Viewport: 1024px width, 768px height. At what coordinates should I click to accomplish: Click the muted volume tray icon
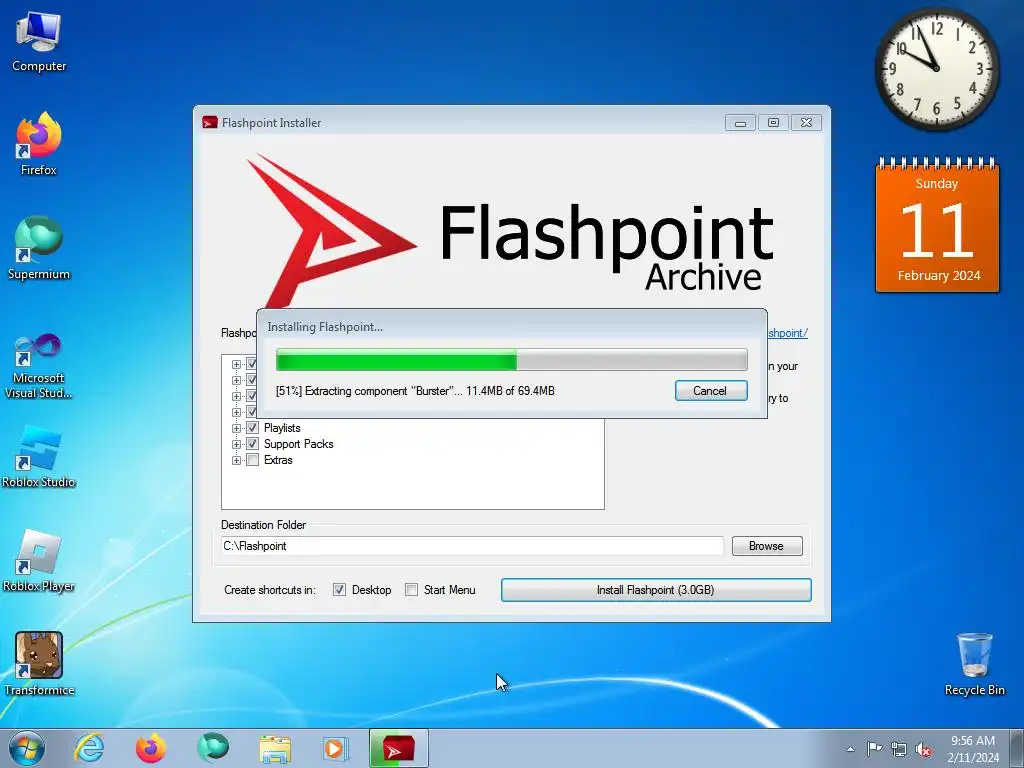(923, 749)
